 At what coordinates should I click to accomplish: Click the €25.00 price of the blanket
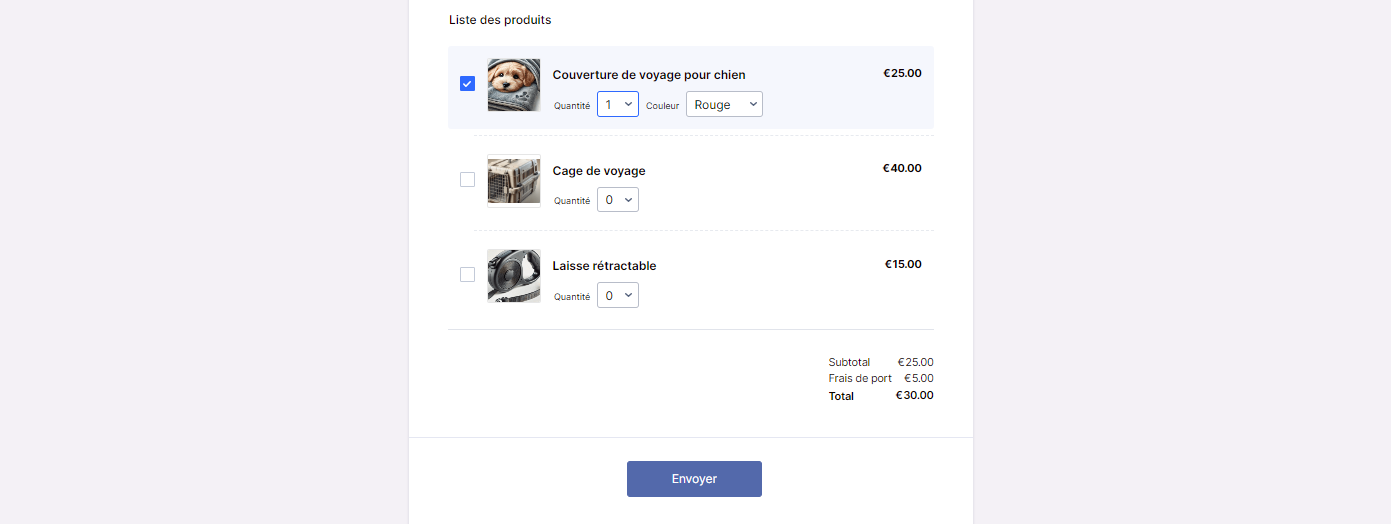point(902,73)
